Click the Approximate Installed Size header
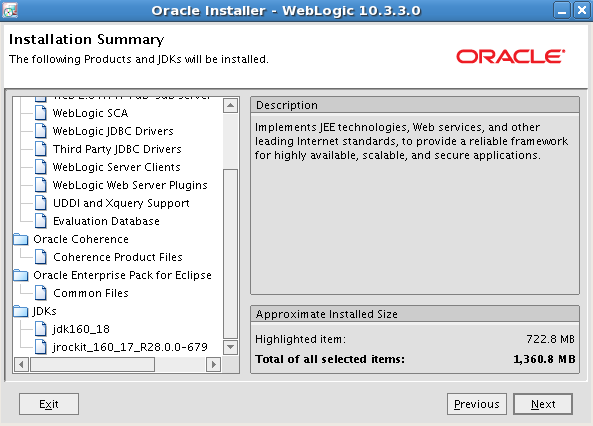593x426 pixels. tap(415, 314)
